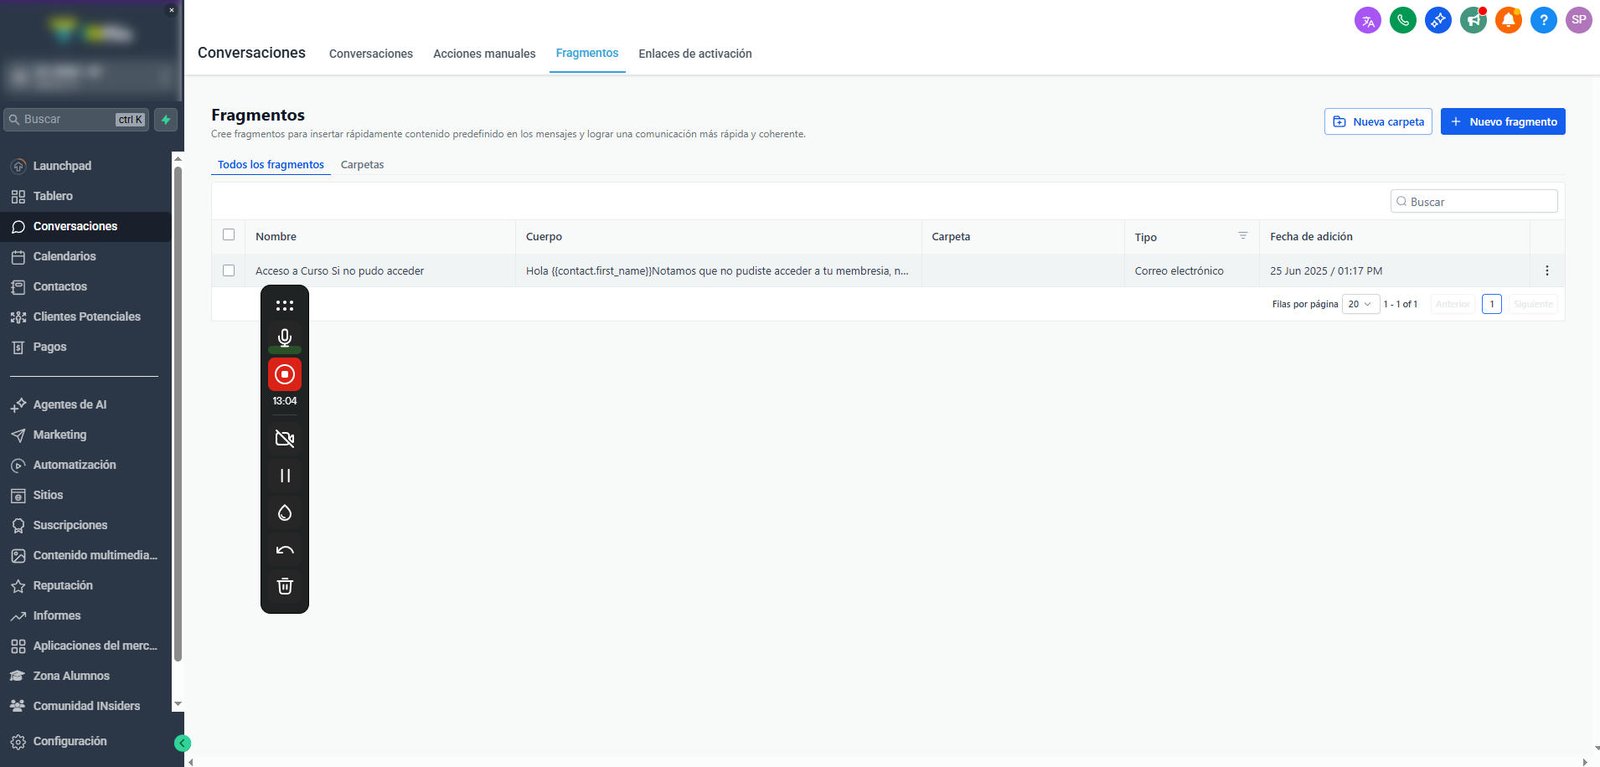Screen dimensions: 1600x767
Task: Click the Nuevo fragmento button
Action: pos(1503,122)
